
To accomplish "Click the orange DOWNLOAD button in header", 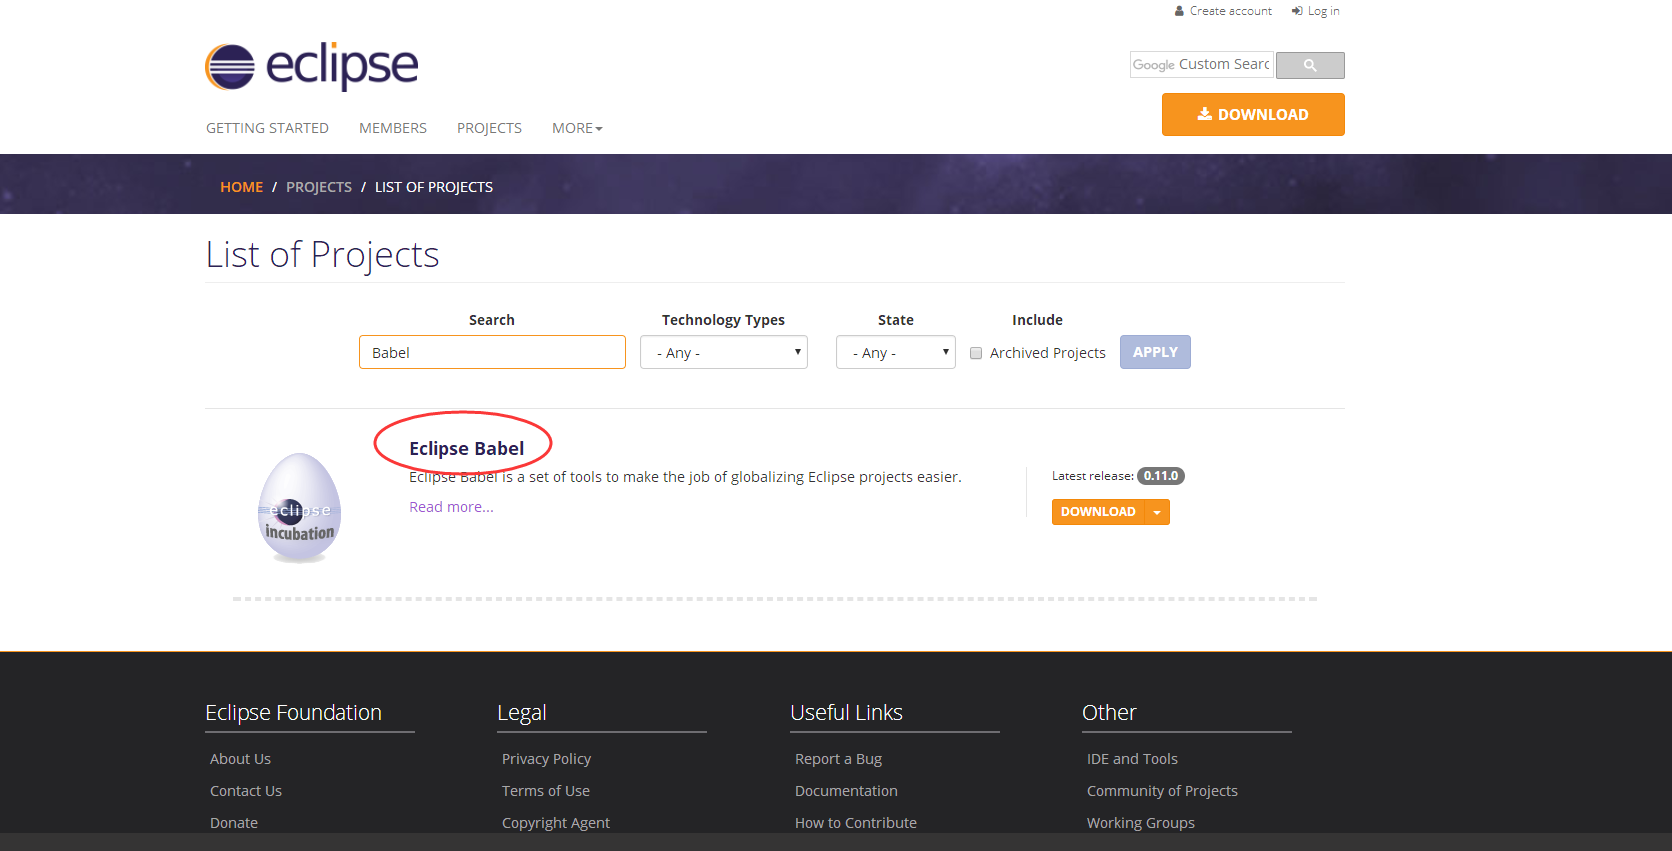I will pos(1253,114).
